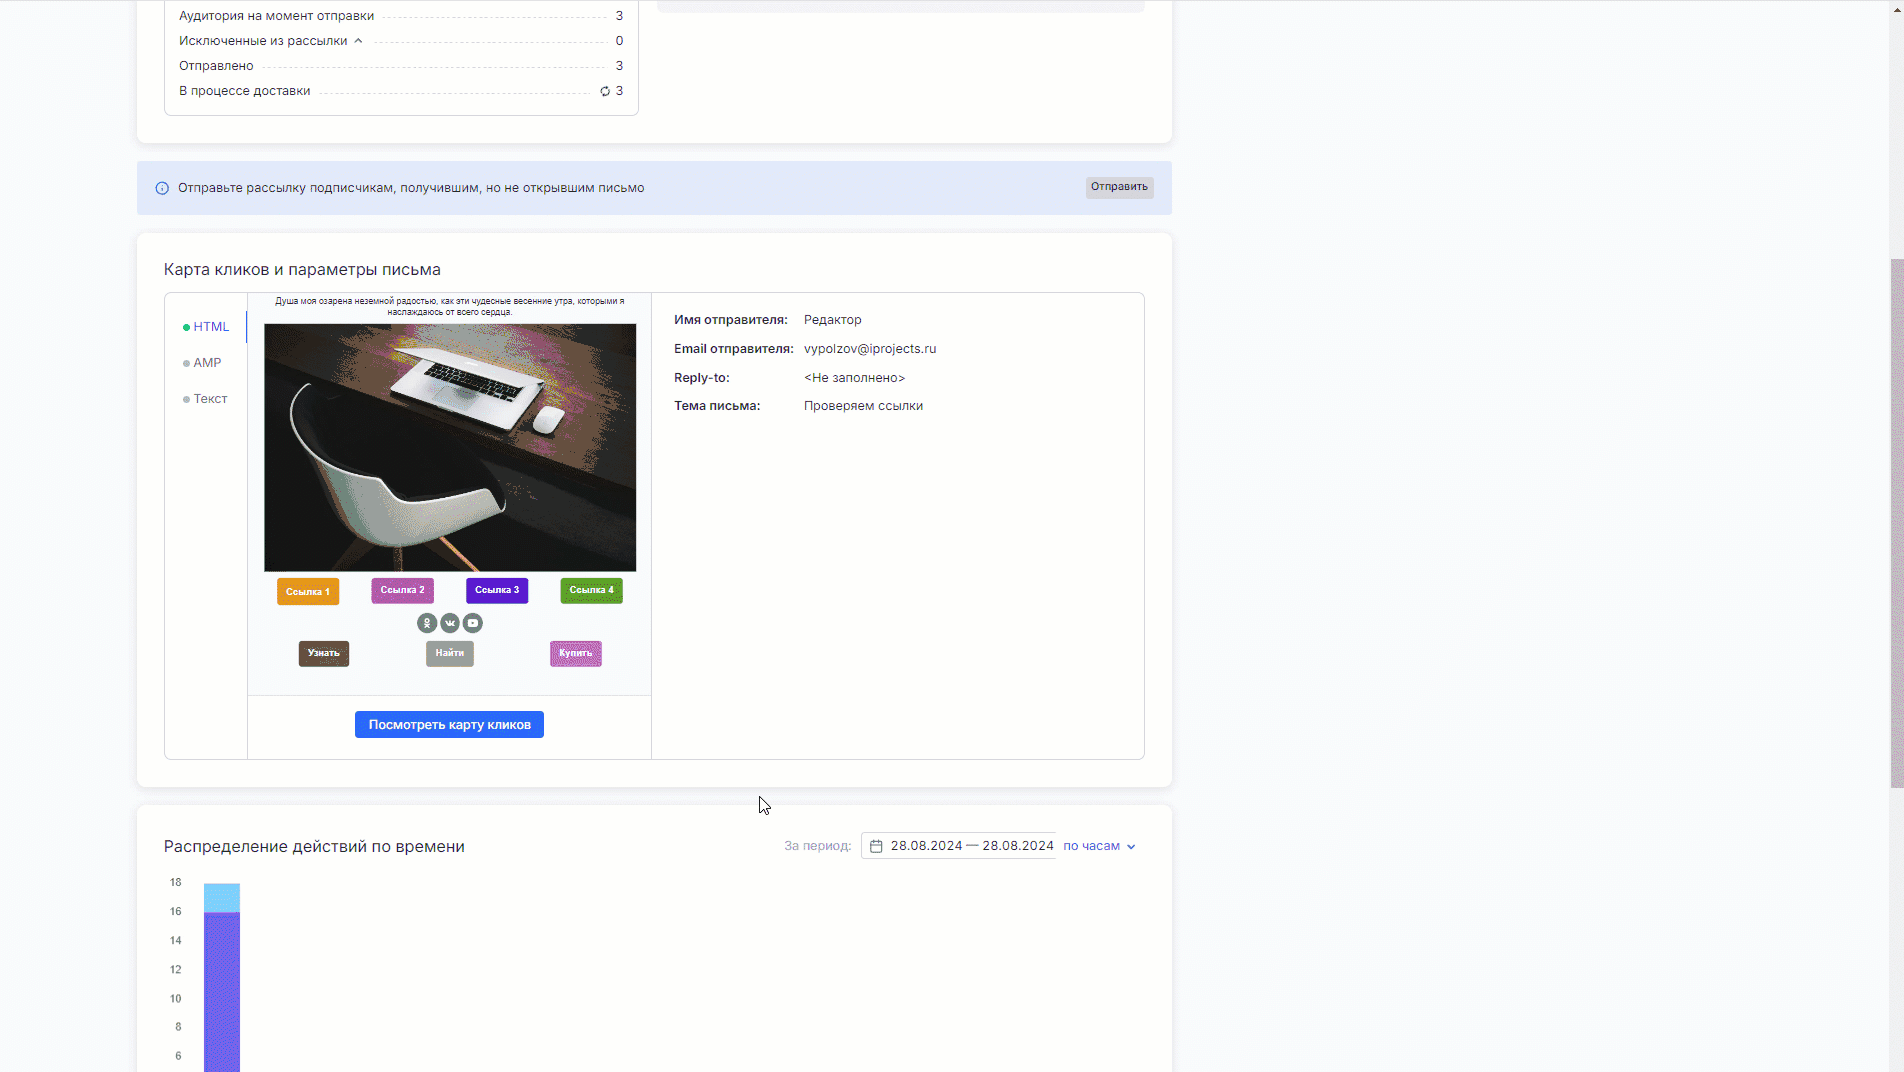This screenshot has width=1904, height=1072.
Task: Click the laptop and chair email image
Action: click(450, 447)
